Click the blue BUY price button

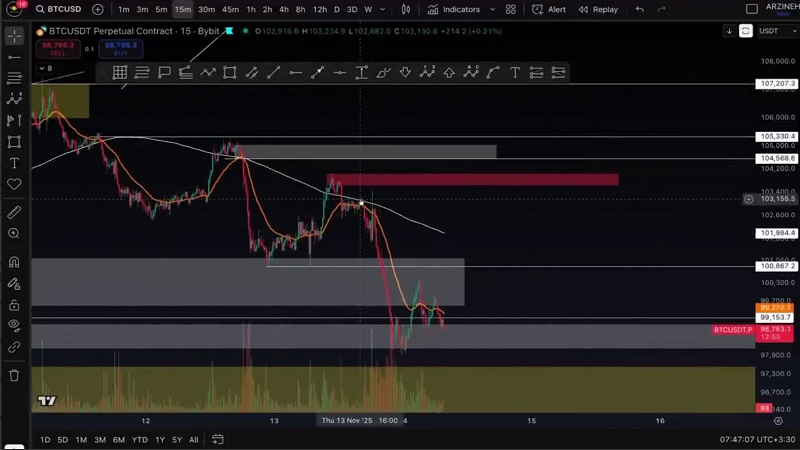pyautogui.click(x=120, y=48)
